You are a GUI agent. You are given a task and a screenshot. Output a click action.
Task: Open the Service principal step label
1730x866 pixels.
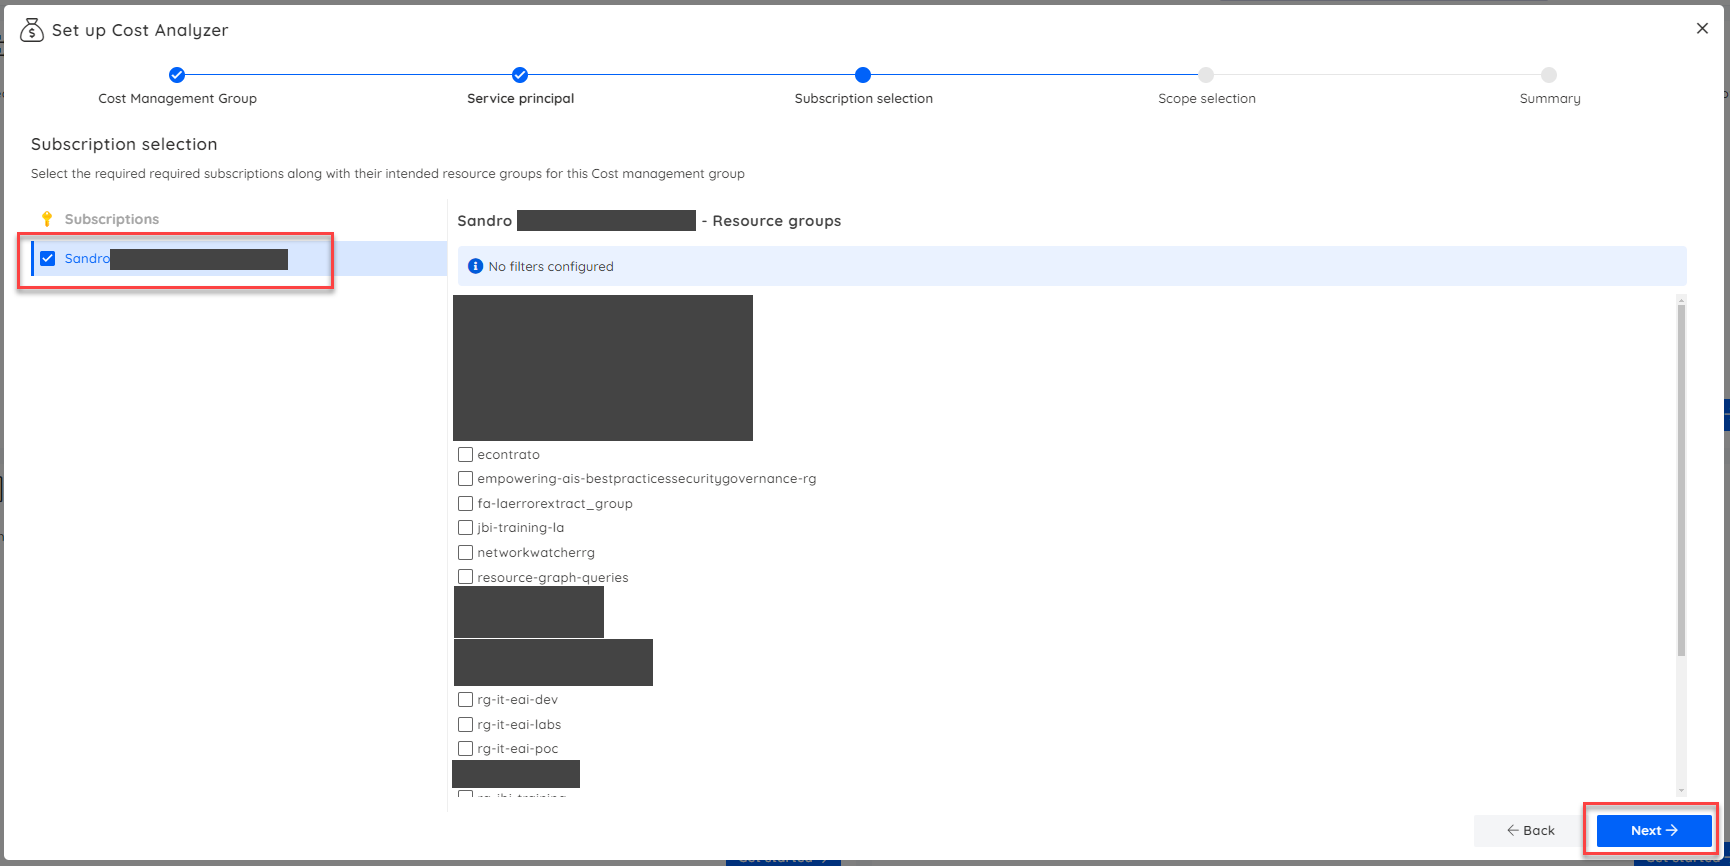520,99
